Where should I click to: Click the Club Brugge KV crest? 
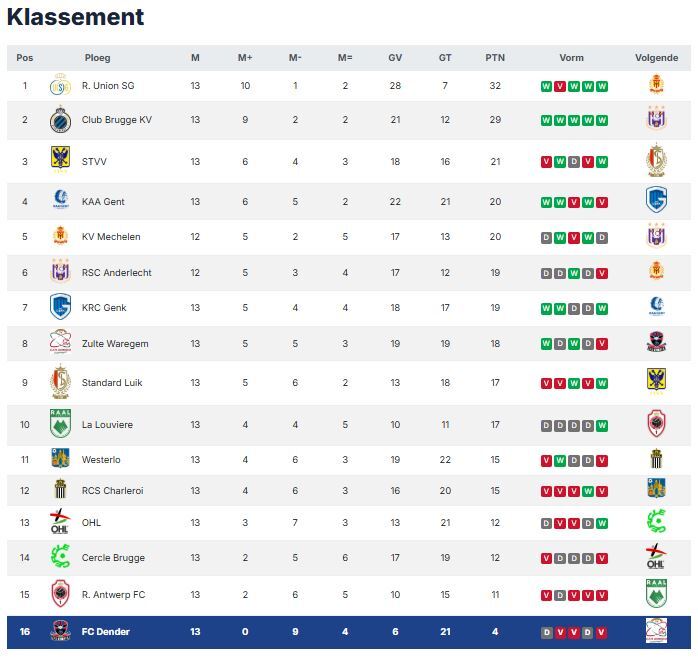click(60, 120)
